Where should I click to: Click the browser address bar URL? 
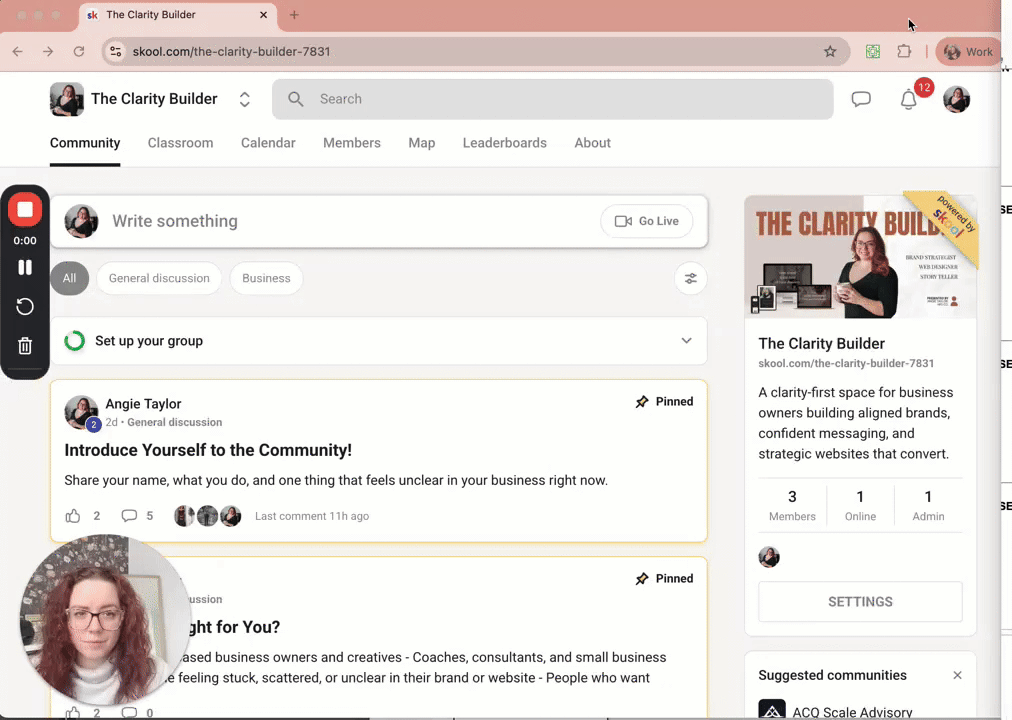coord(231,52)
